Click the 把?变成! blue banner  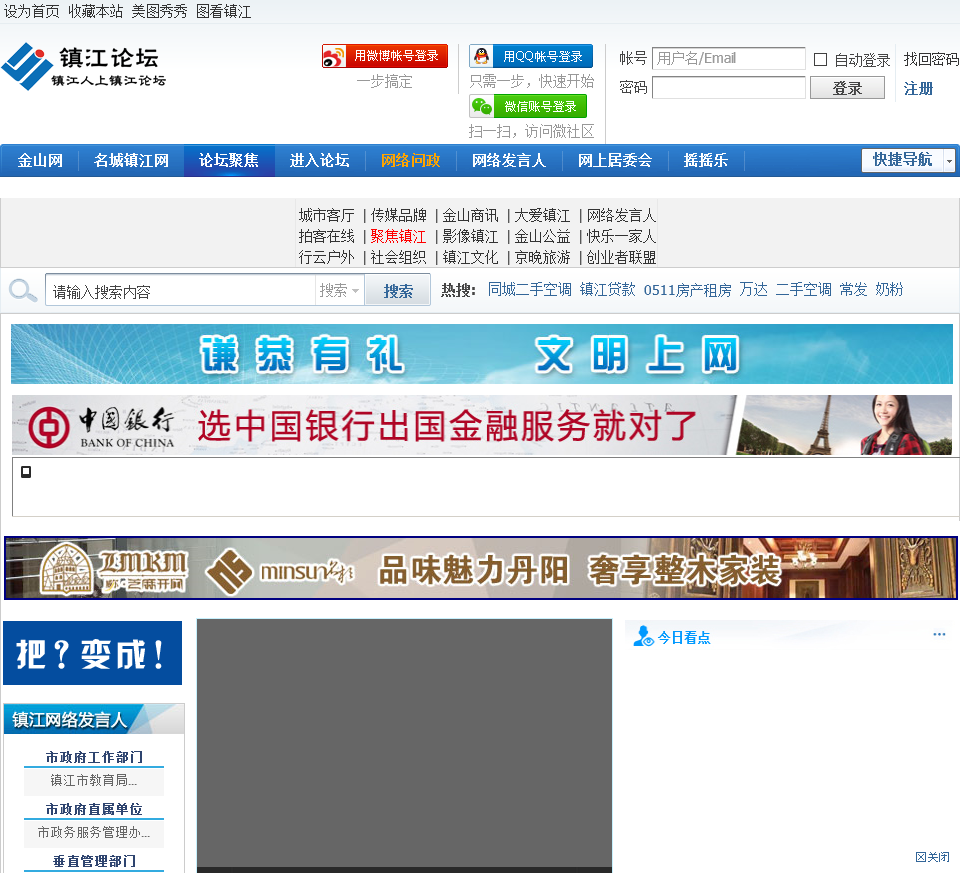(x=92, y=653)
